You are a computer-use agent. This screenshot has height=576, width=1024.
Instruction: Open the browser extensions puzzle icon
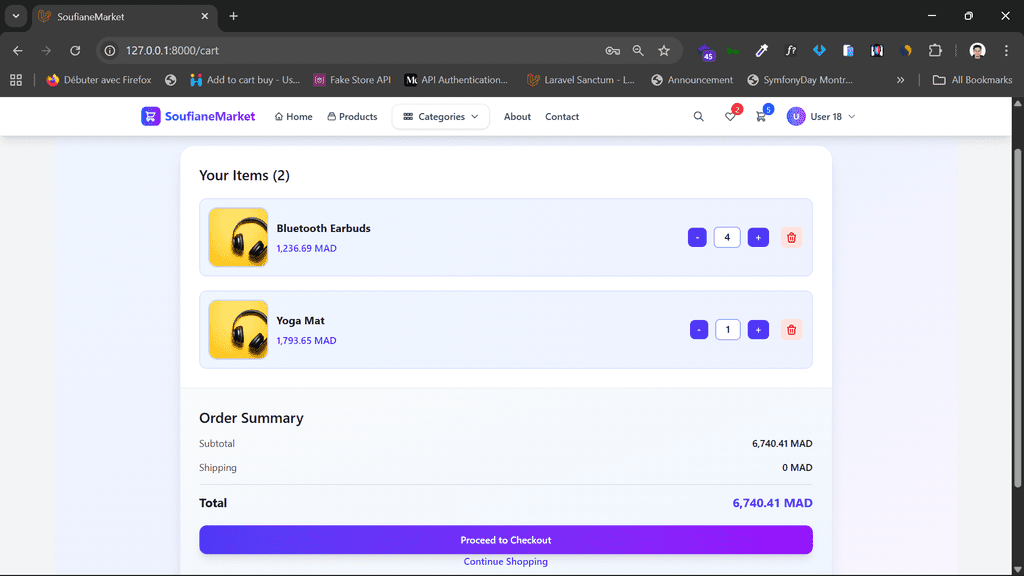pyautogui.click(x=935, y=50)
